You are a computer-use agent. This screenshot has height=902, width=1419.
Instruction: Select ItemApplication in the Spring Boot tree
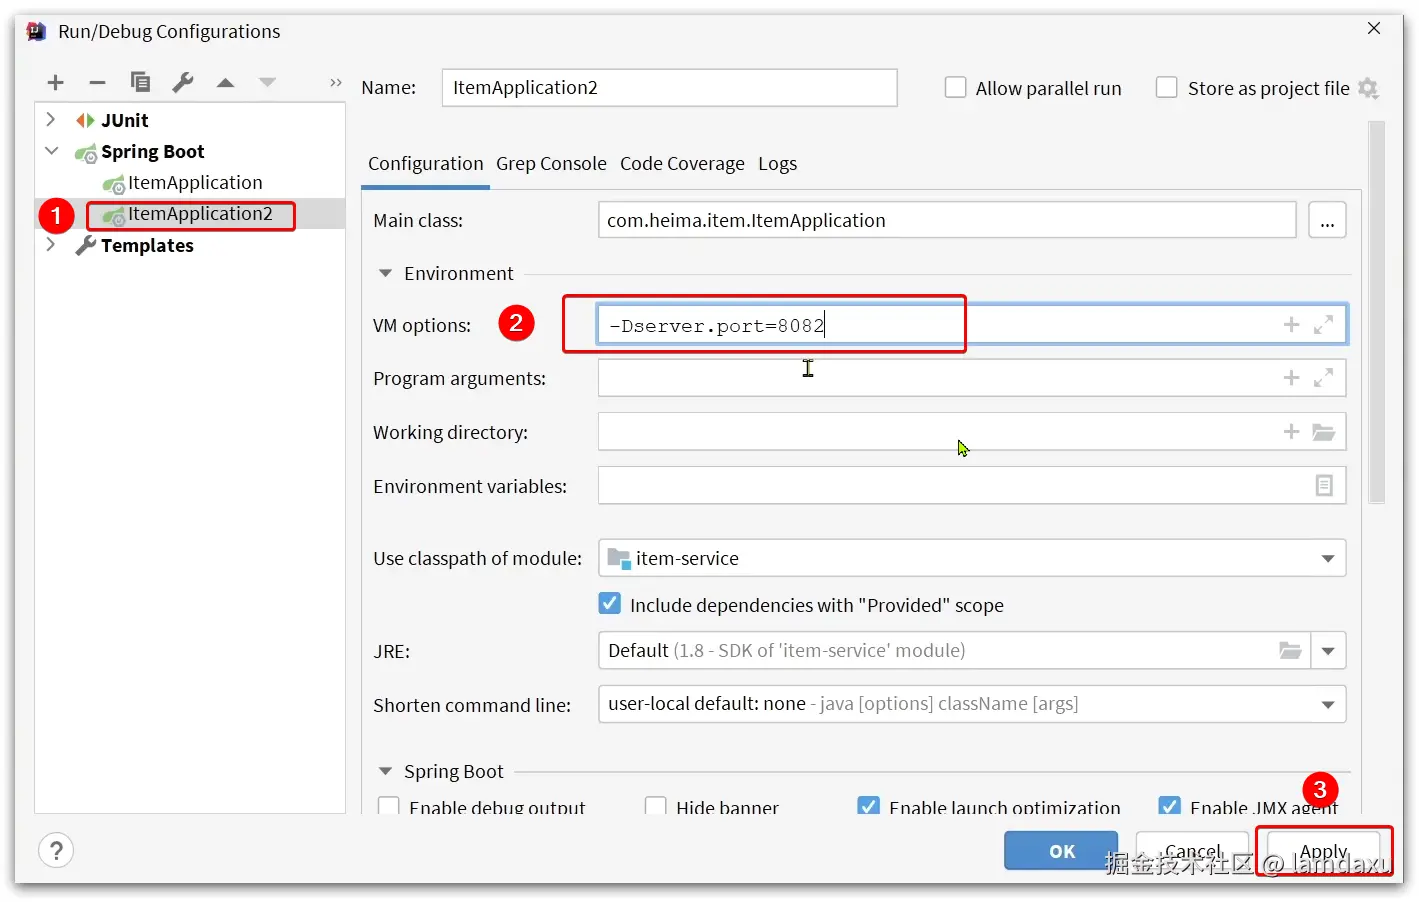(x=195, y=183)
